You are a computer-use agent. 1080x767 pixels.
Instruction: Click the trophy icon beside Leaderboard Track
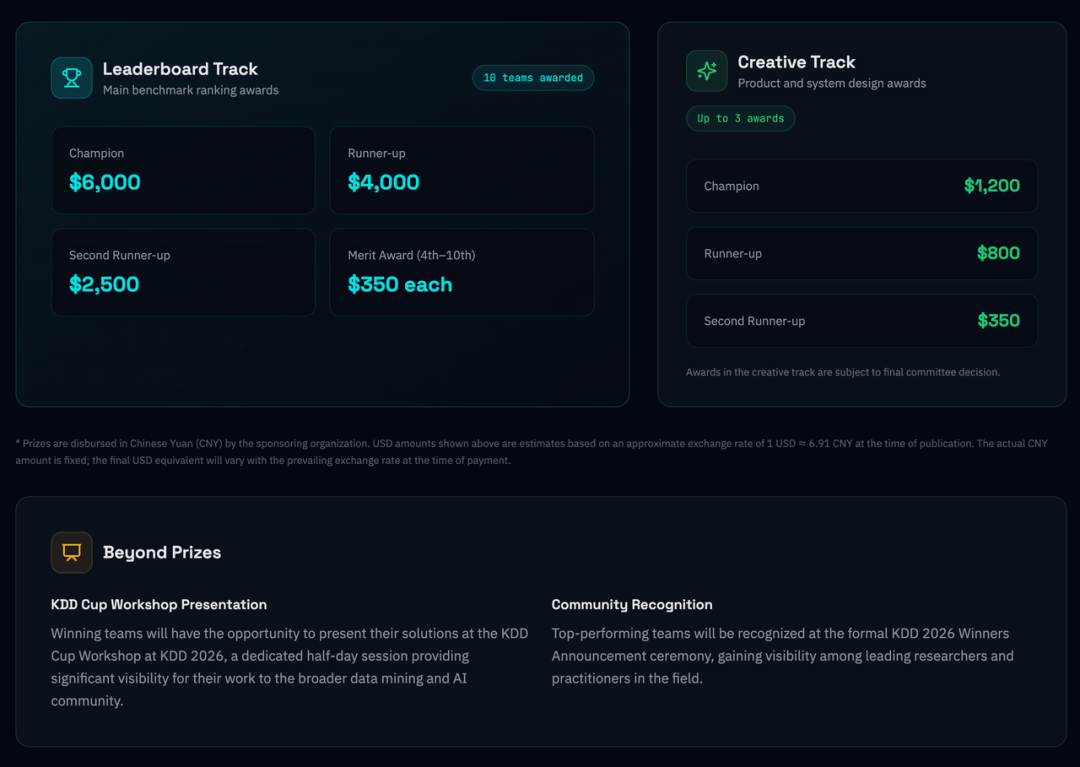(72, 78)
